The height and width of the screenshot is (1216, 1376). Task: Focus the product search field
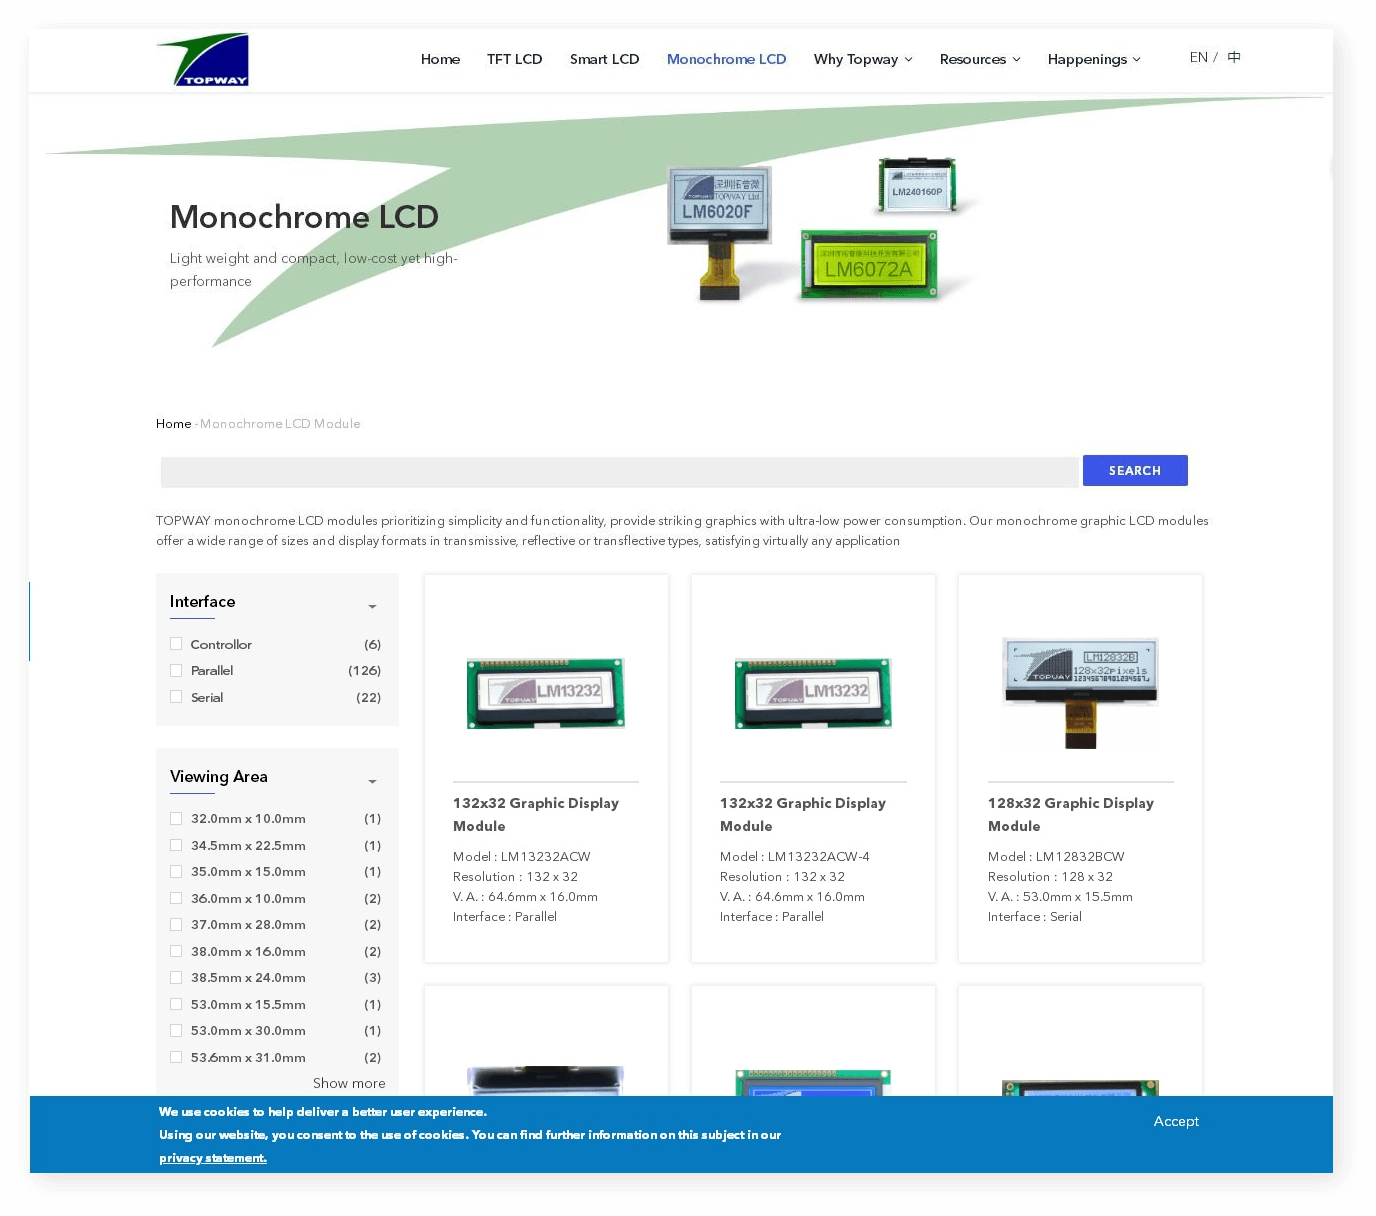619,471
